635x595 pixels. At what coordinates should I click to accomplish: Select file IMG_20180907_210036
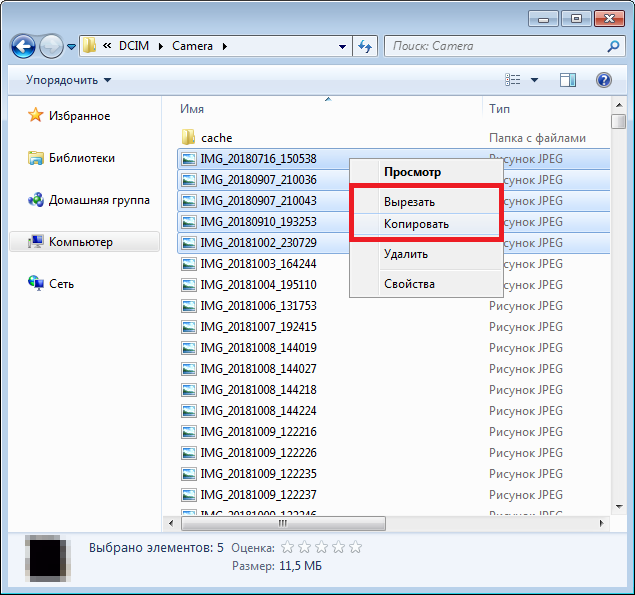[x=258, y=180]
